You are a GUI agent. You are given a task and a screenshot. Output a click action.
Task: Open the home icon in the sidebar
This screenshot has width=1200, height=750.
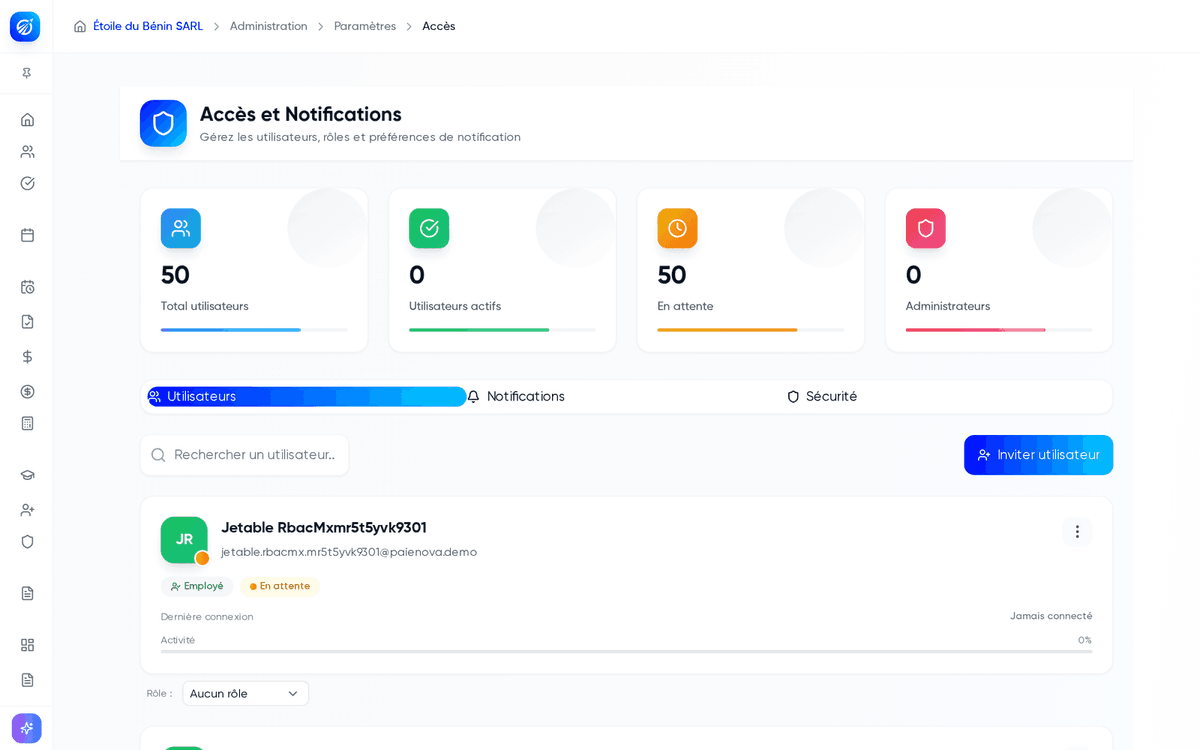(27, 119)
